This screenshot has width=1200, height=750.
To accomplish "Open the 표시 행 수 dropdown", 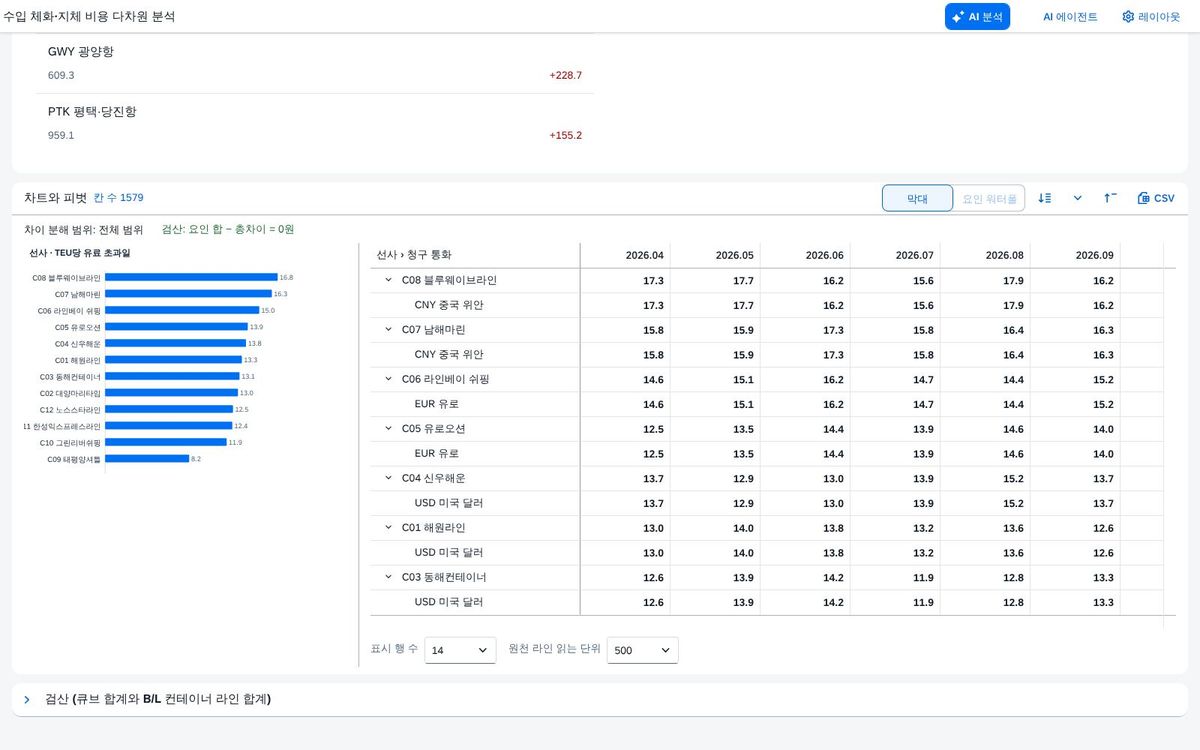I will click(x=460, y=650).
